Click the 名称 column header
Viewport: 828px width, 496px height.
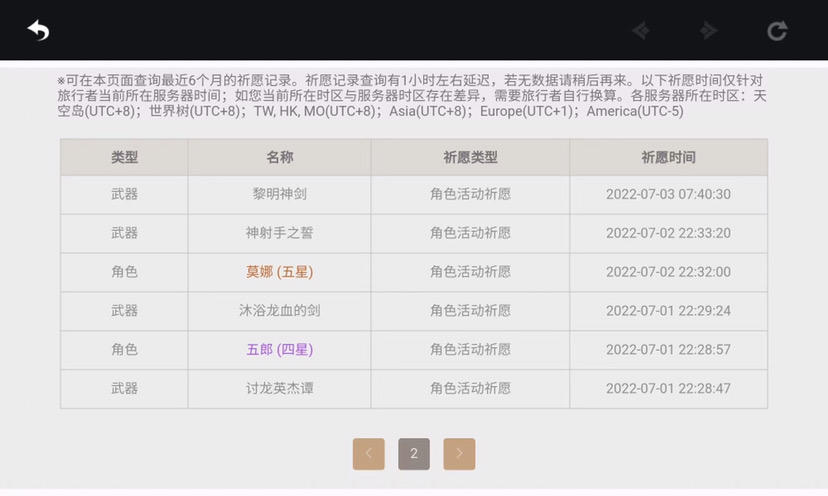pyautogui.click(x=279, y=157)
